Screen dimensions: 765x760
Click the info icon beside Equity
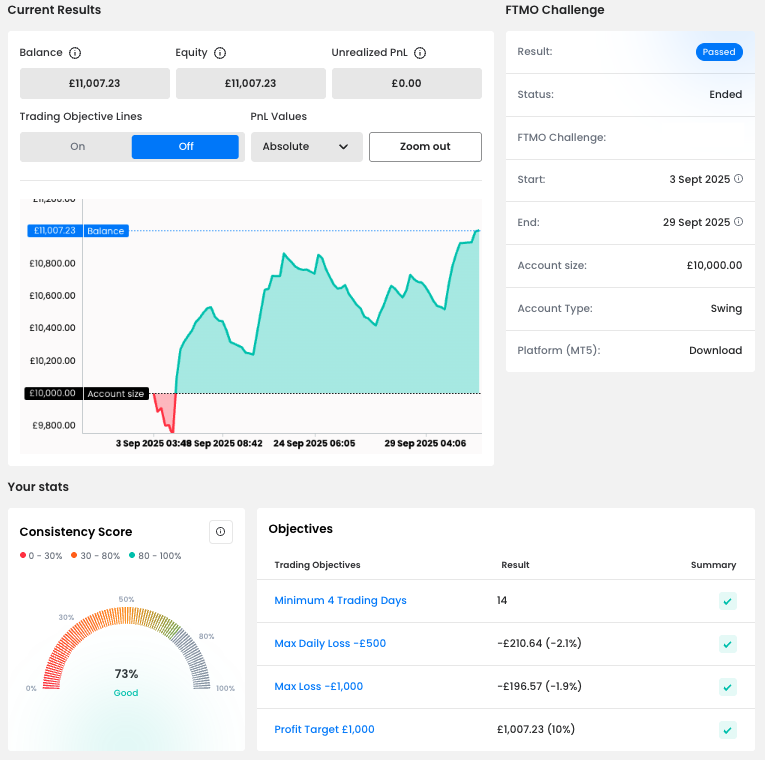(220, 53)
